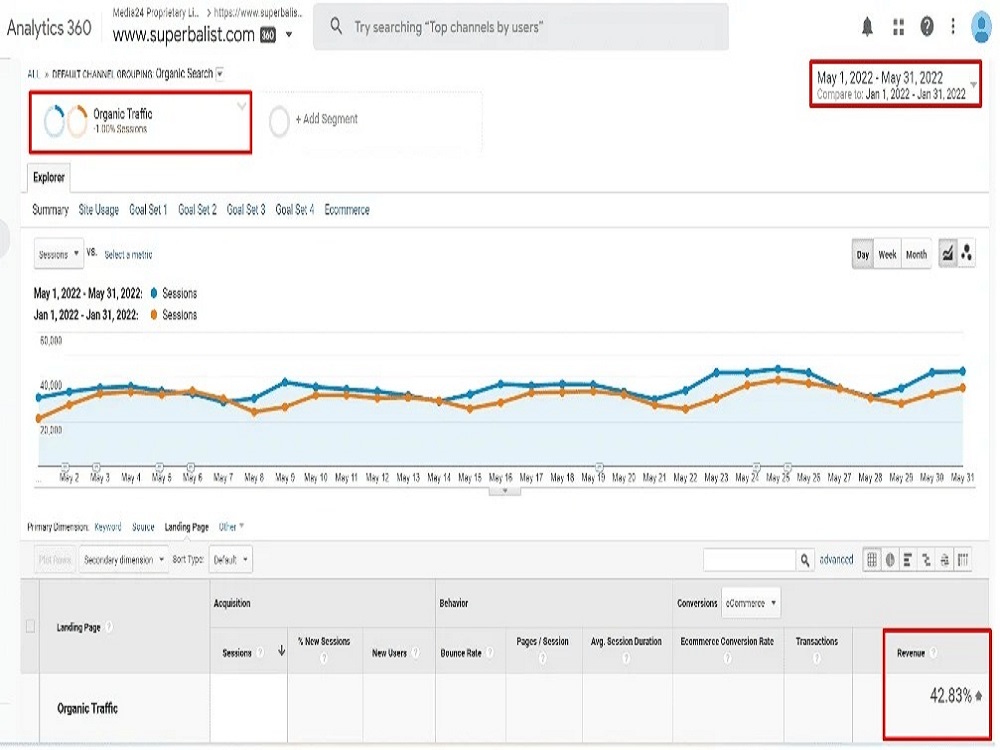Click the Bounce Rate help icon
Viewport: 1000px width, 750px height.
(490, 652)
